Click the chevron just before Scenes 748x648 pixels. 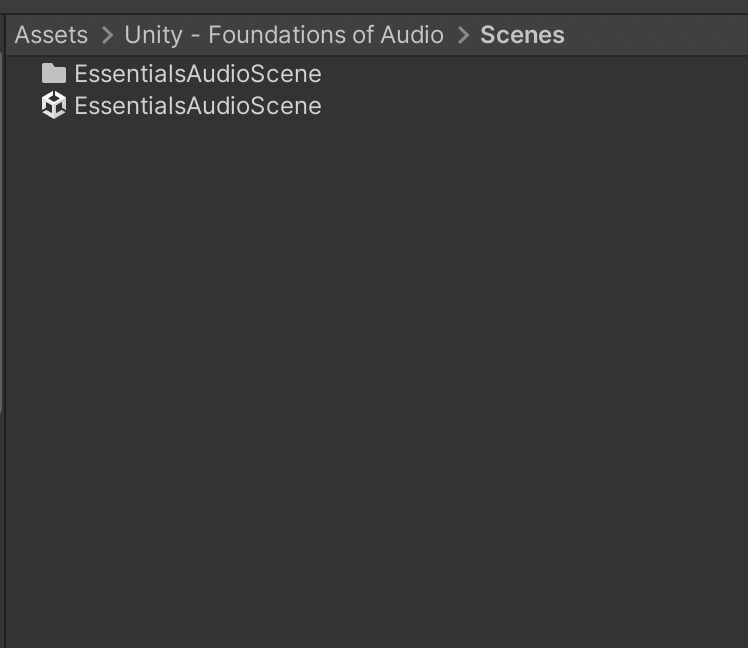(463, 35)
